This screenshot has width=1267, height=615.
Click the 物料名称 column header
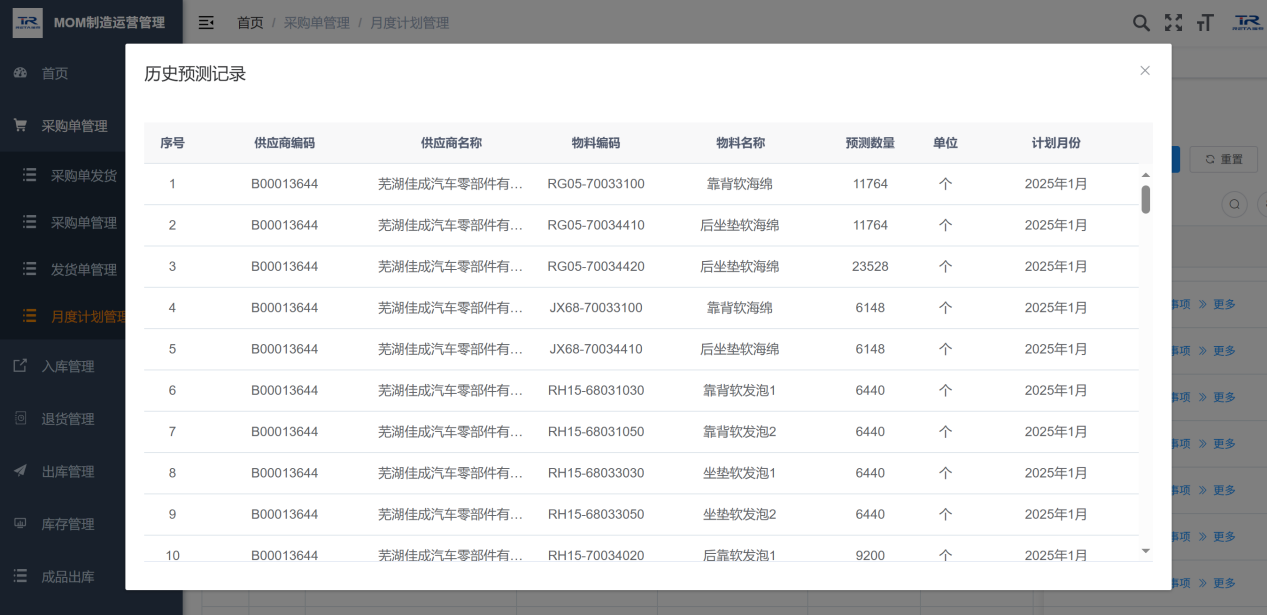click(x=740, y=143)
